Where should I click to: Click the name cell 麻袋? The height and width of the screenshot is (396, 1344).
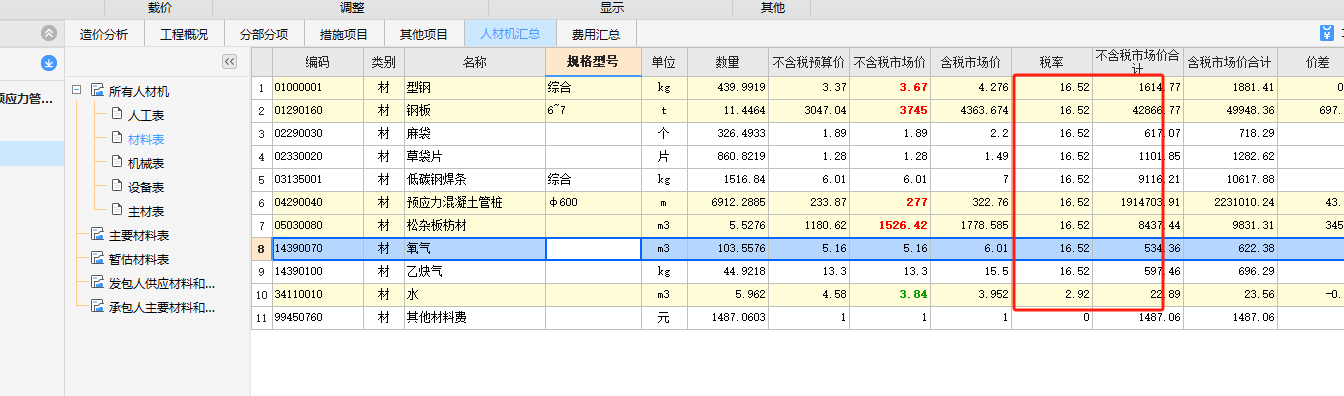[x=474, y=133]
